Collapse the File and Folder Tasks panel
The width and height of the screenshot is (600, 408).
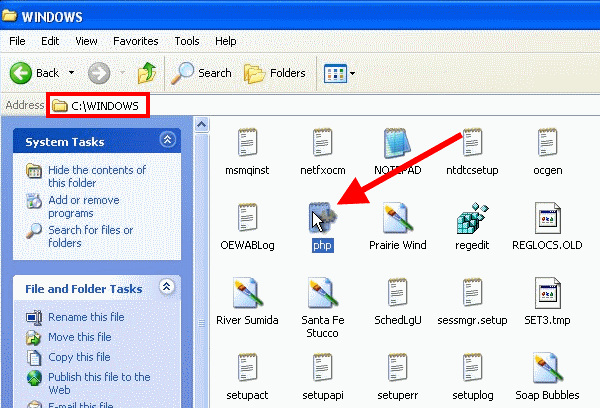pos(166,286)
